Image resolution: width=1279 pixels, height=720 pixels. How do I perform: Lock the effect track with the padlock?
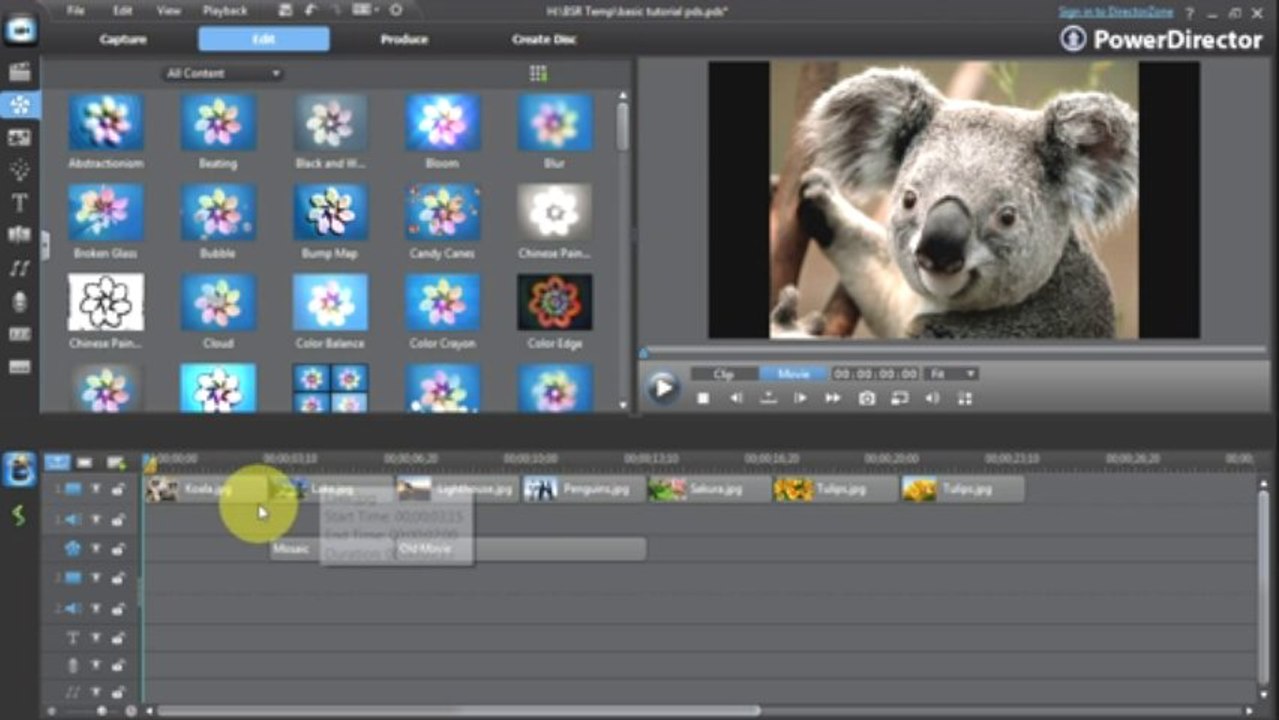point(117,549)
